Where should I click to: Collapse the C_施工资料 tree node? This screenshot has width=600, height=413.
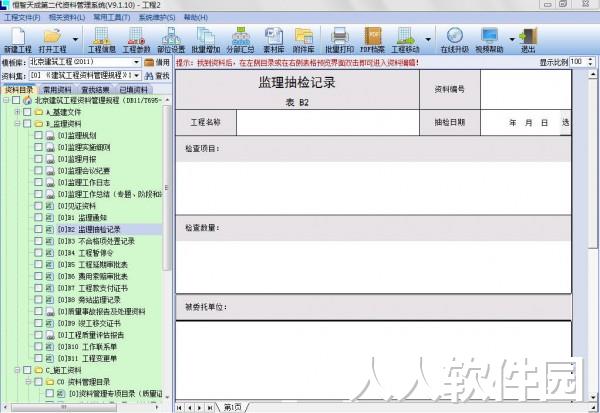(17, 370)
